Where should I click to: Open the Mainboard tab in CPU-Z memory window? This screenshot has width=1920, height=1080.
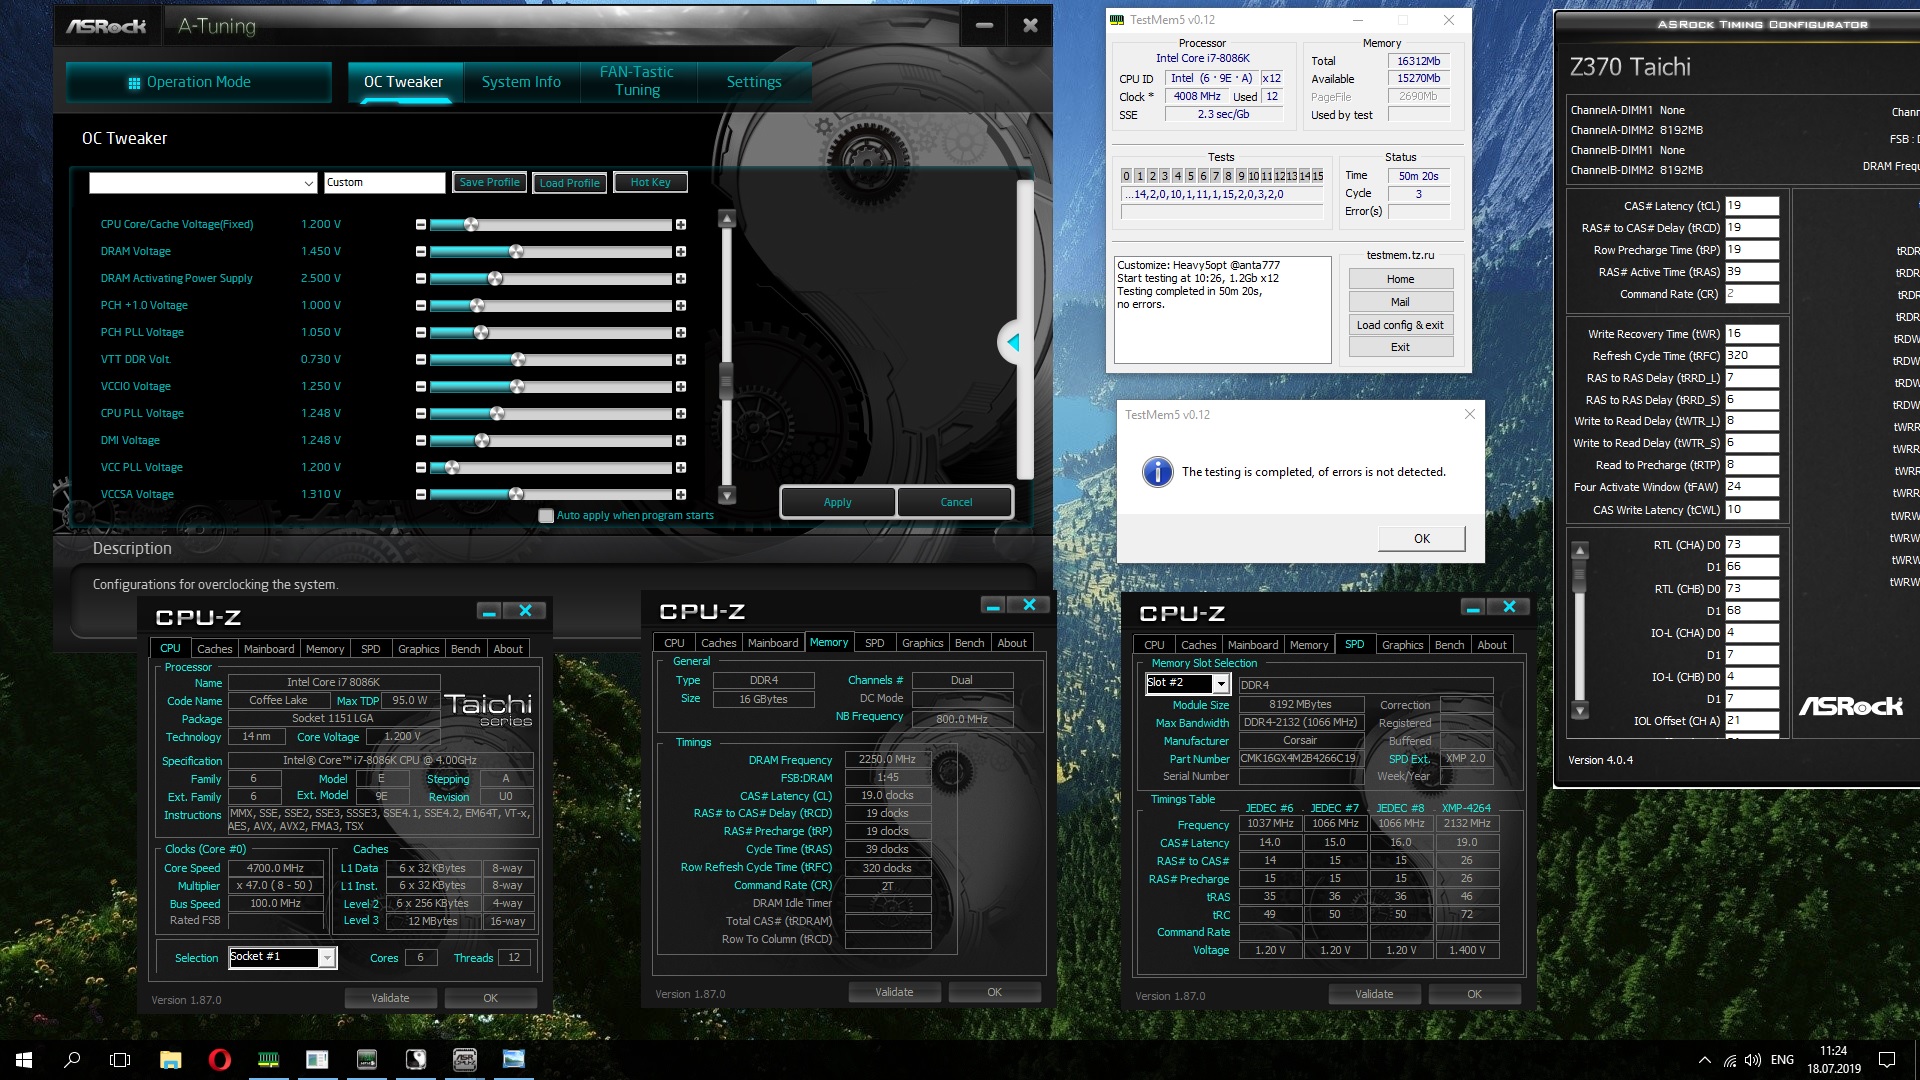point(773,643)
